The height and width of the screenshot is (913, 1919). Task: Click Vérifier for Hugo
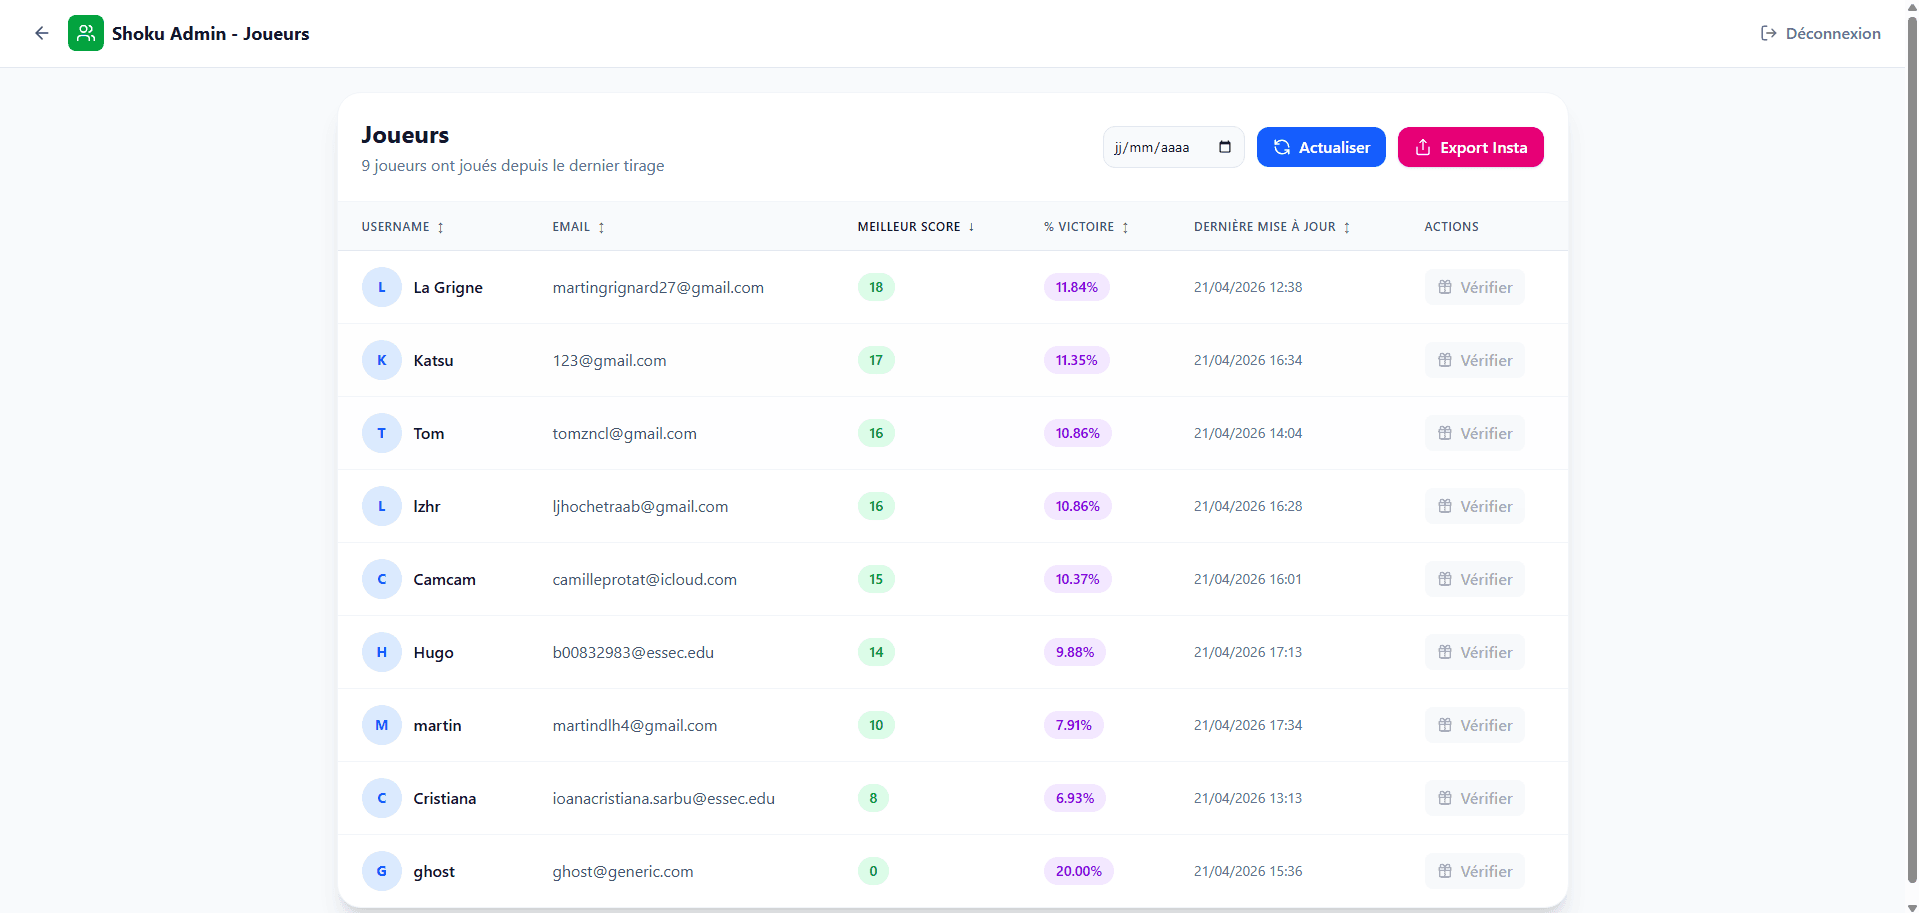pyautogui.click(x=1475, y=652)
